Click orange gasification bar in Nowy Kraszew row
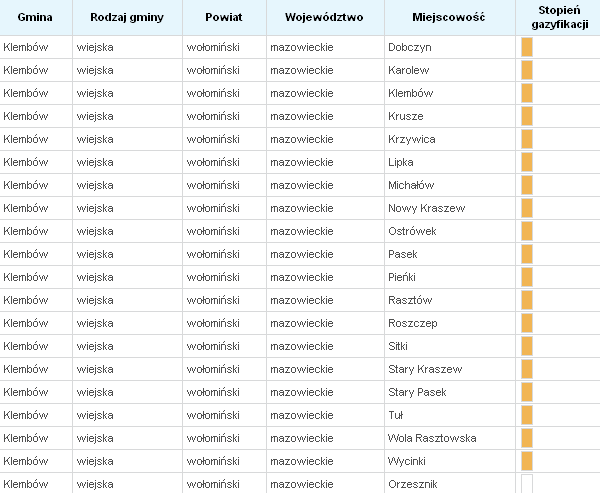 pos(527,208)
